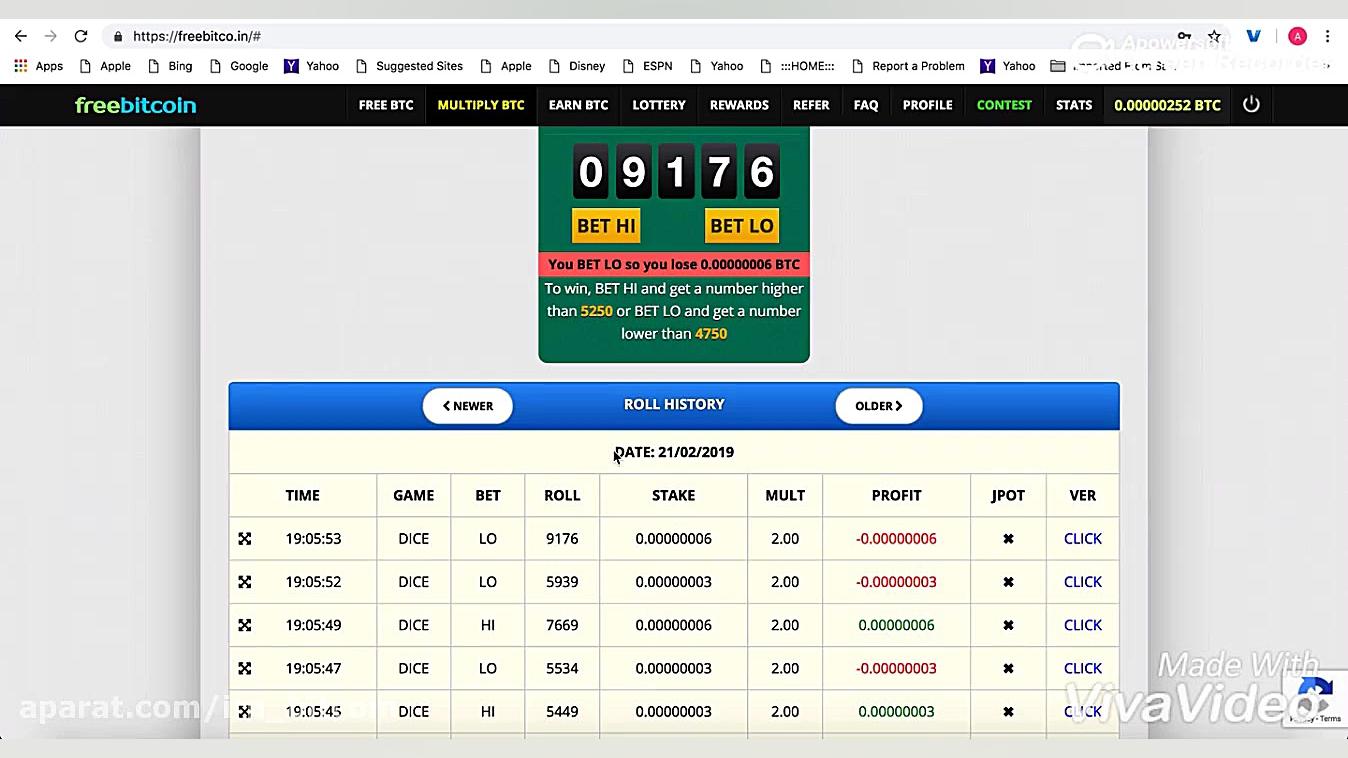Click the roll value 5449 cell

562,712
